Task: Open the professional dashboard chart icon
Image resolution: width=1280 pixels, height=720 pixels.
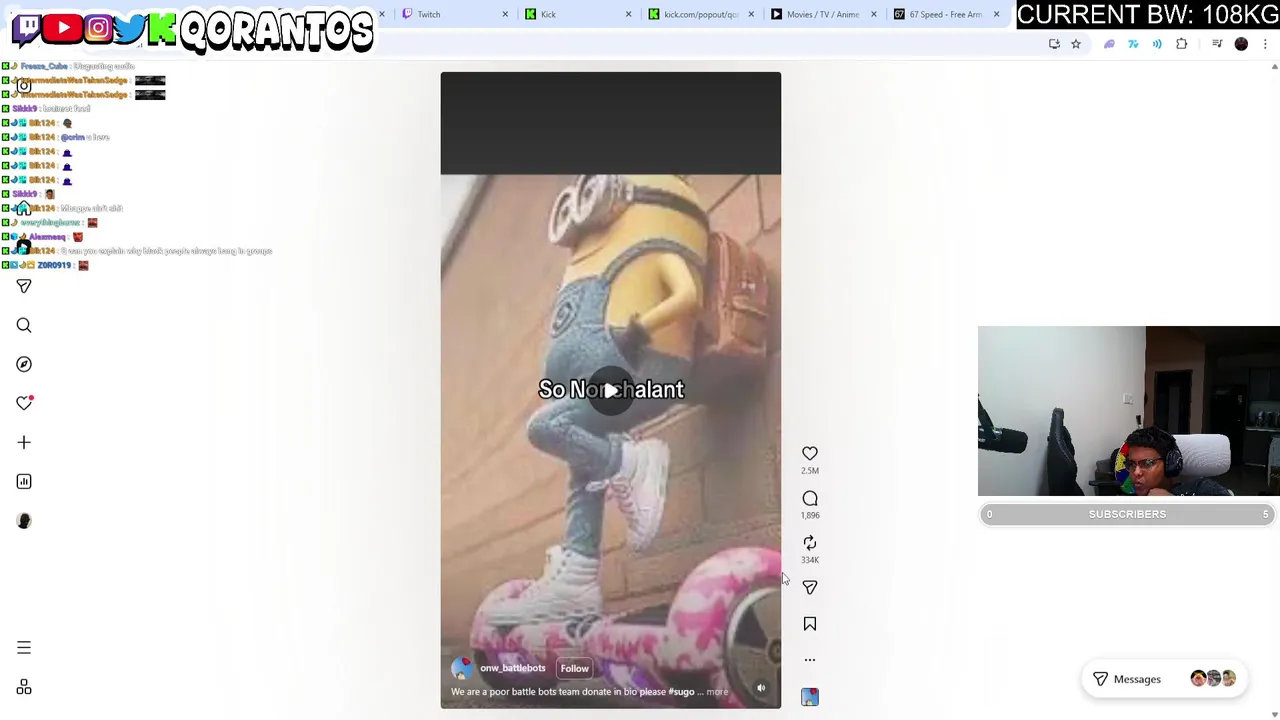Action: click(x=24, y=481)
